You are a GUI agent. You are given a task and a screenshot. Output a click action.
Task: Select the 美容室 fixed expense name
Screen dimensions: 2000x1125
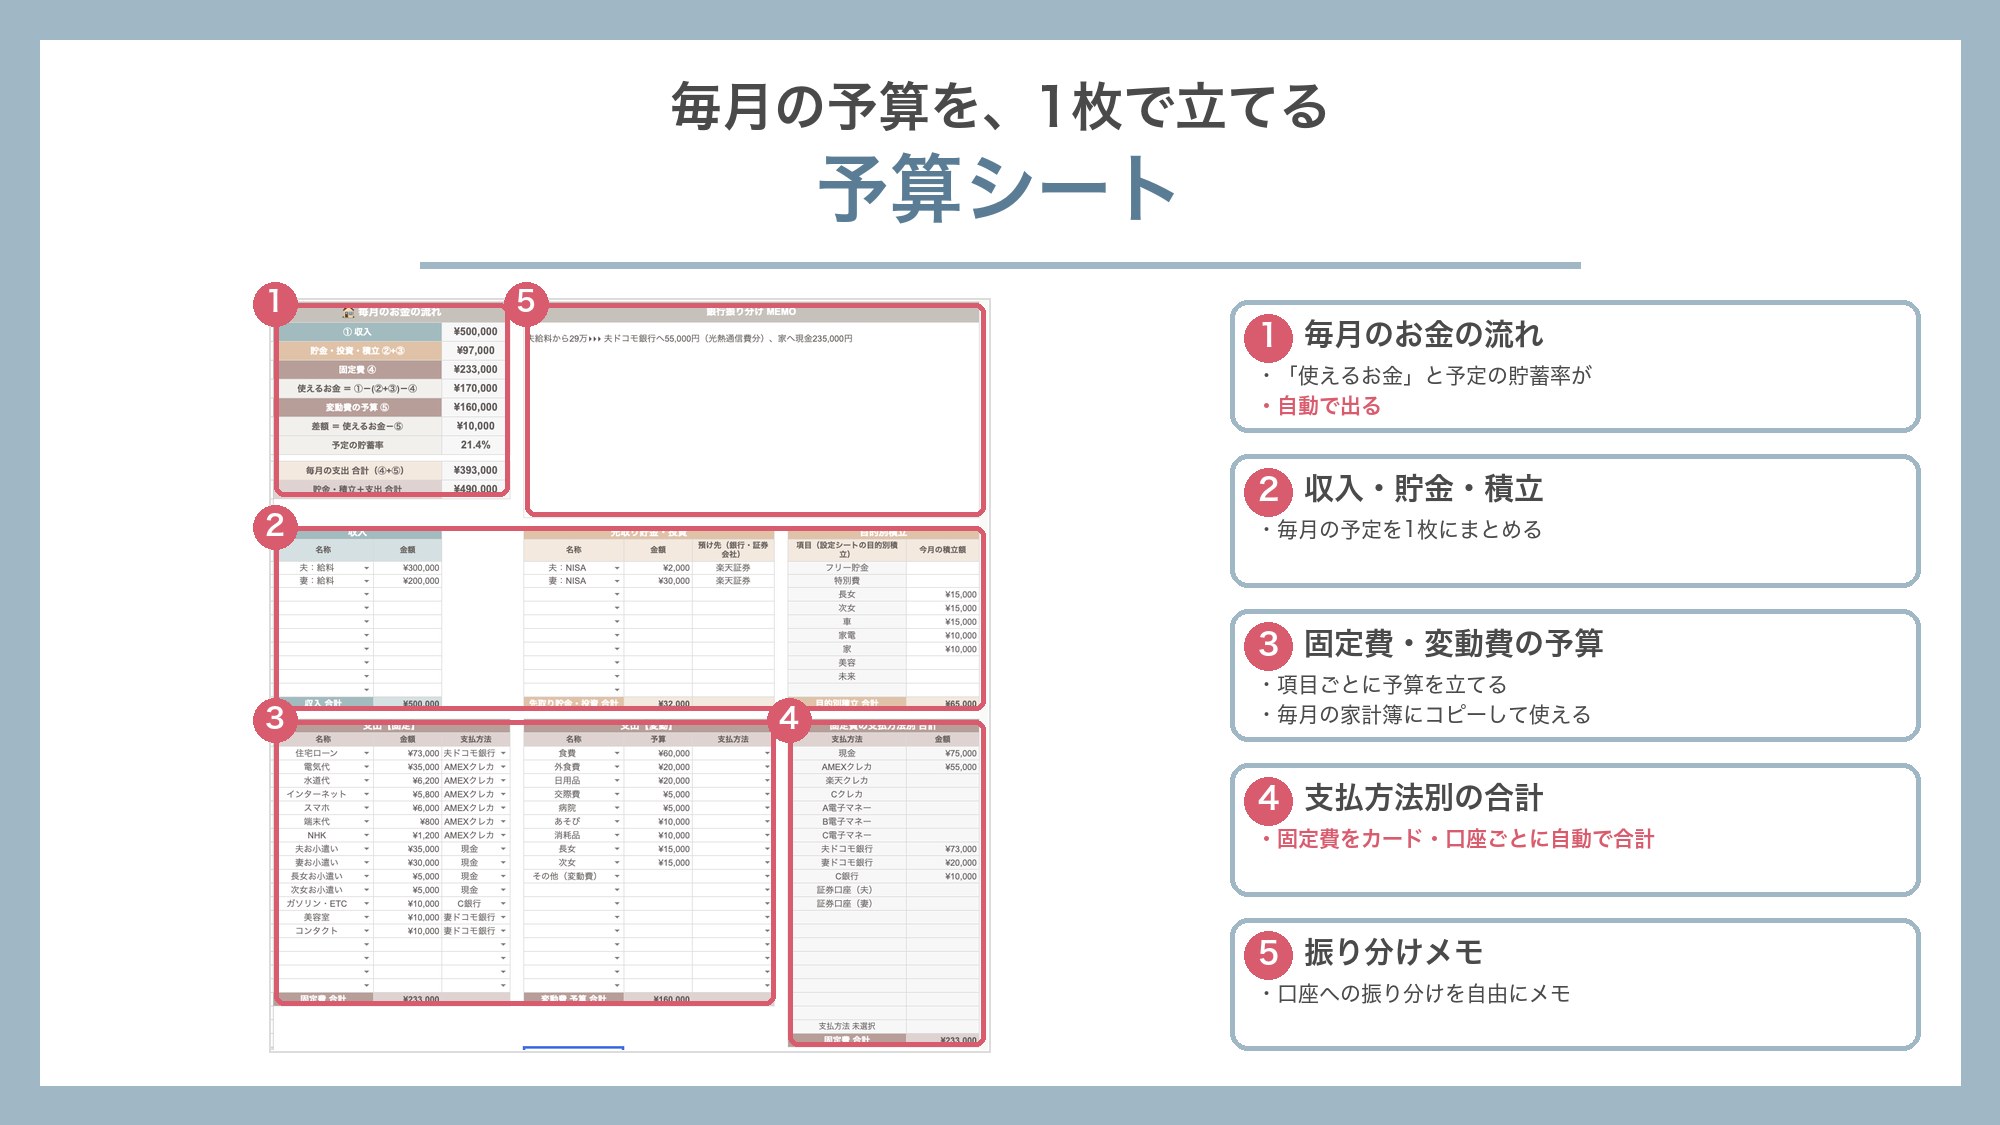click(317, 918)
